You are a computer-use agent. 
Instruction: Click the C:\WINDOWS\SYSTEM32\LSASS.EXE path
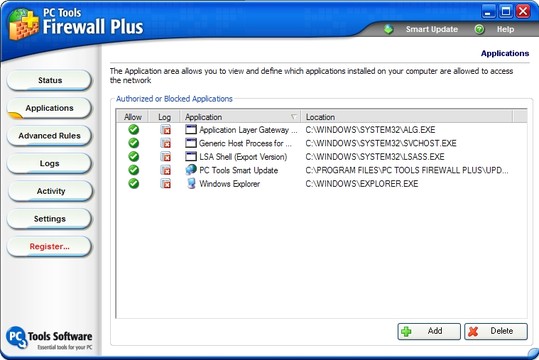(x=375, y=156)
